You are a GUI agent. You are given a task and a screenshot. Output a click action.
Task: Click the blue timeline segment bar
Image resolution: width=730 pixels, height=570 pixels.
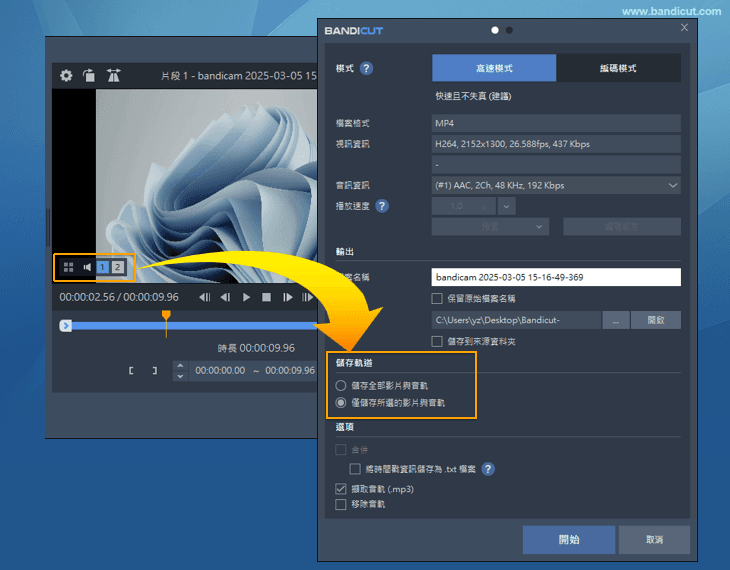click(x=194, y=326)
